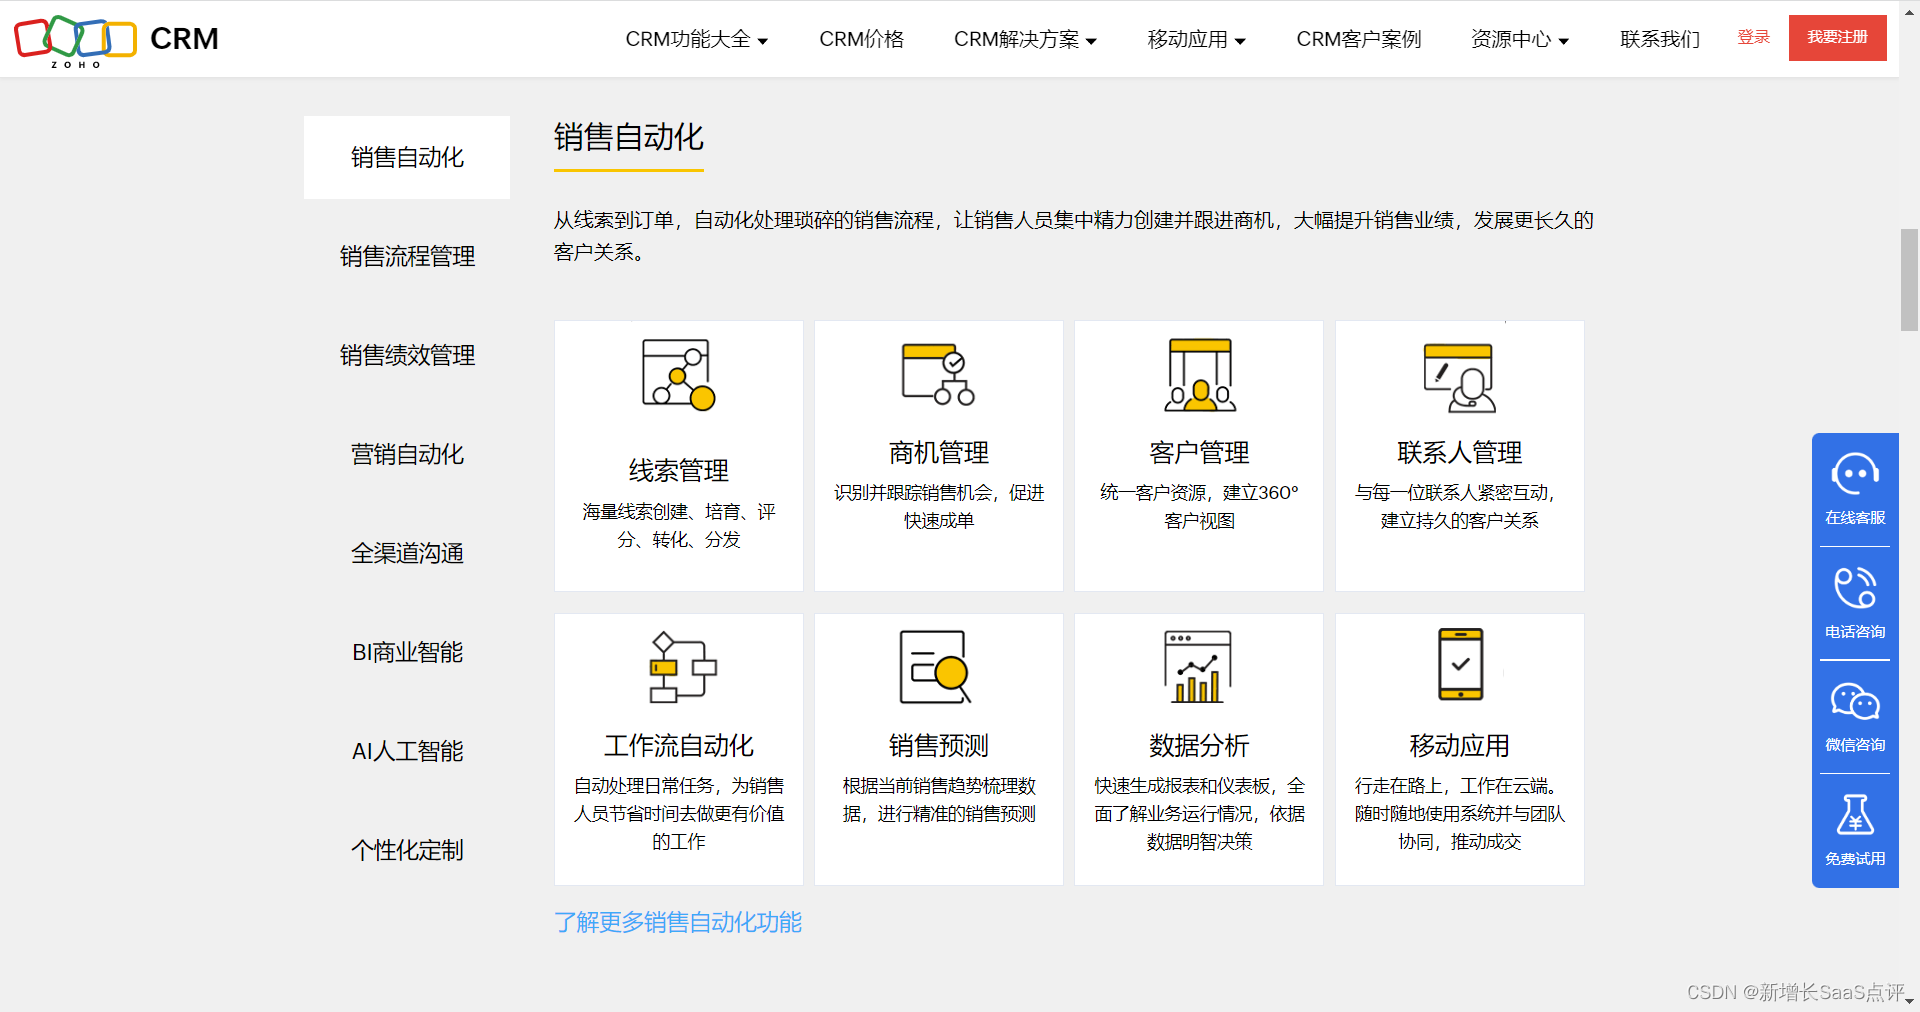
Task: Click the 登录 link
Action: click(x=1753, y=37)
